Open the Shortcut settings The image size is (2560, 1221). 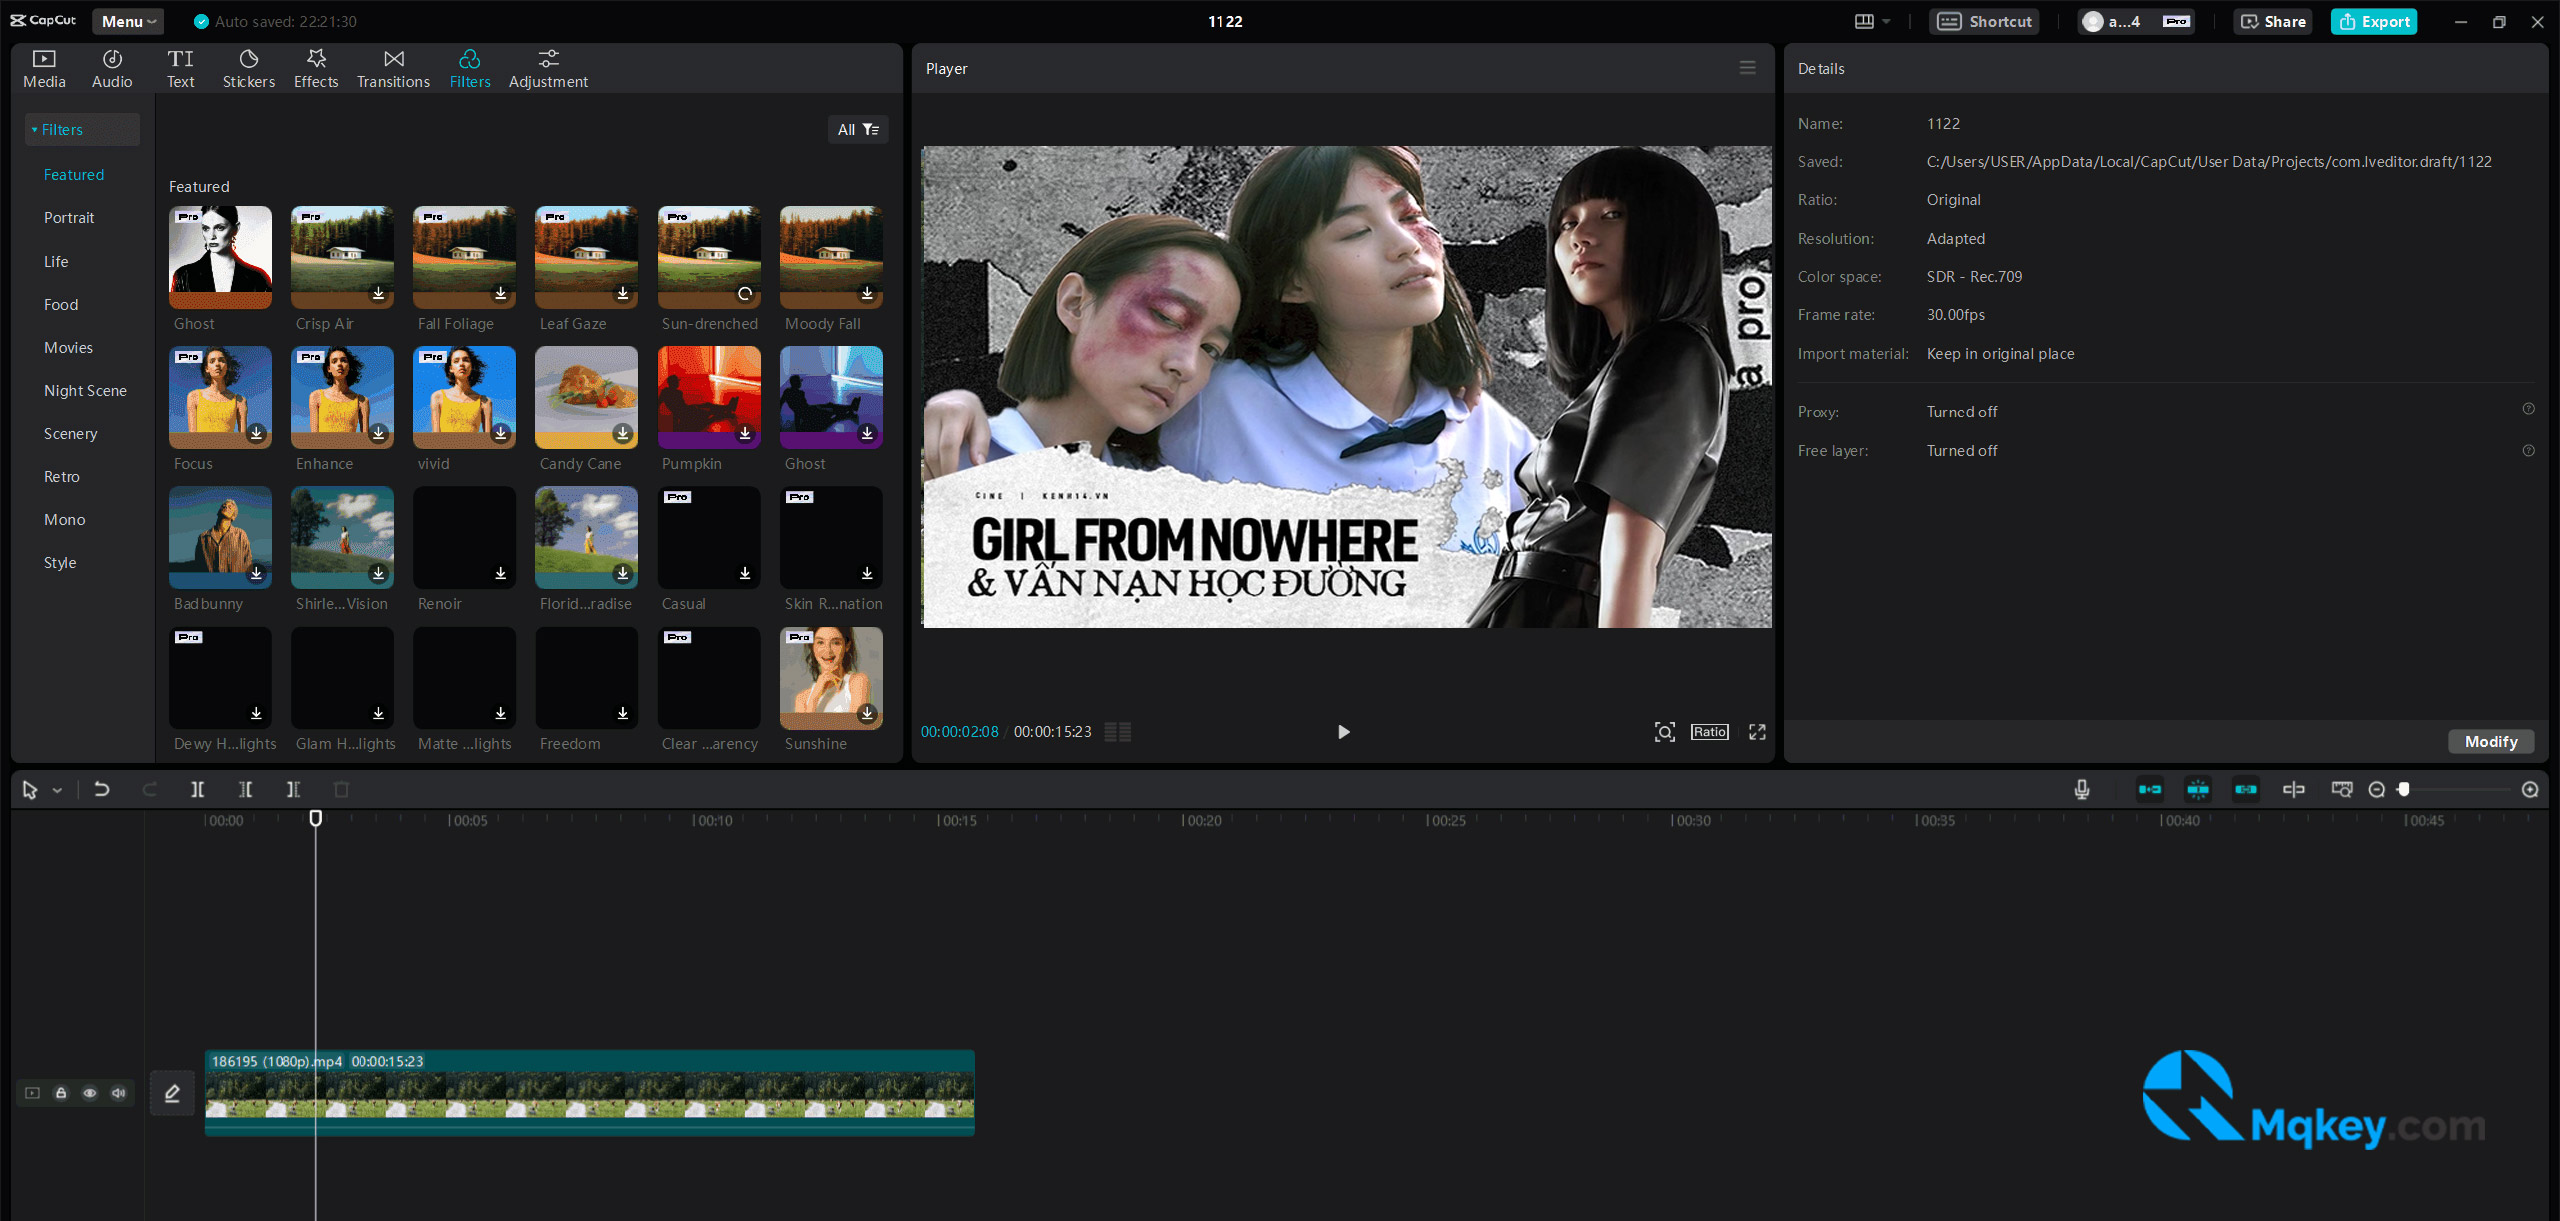click(x=1984, y=21)
